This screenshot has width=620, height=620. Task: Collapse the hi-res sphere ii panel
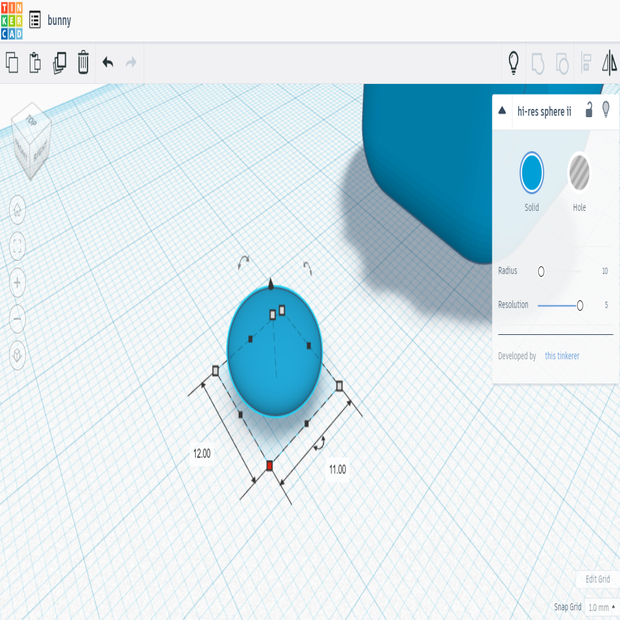tap(503, 111)
